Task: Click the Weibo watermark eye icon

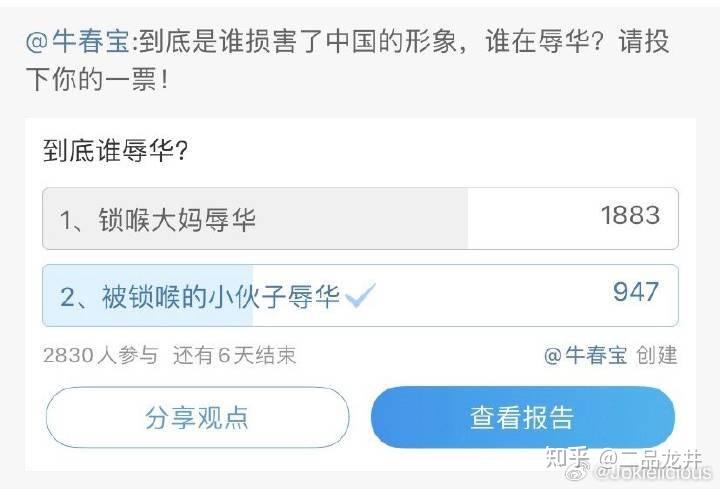Action: [x=577, y=472]
